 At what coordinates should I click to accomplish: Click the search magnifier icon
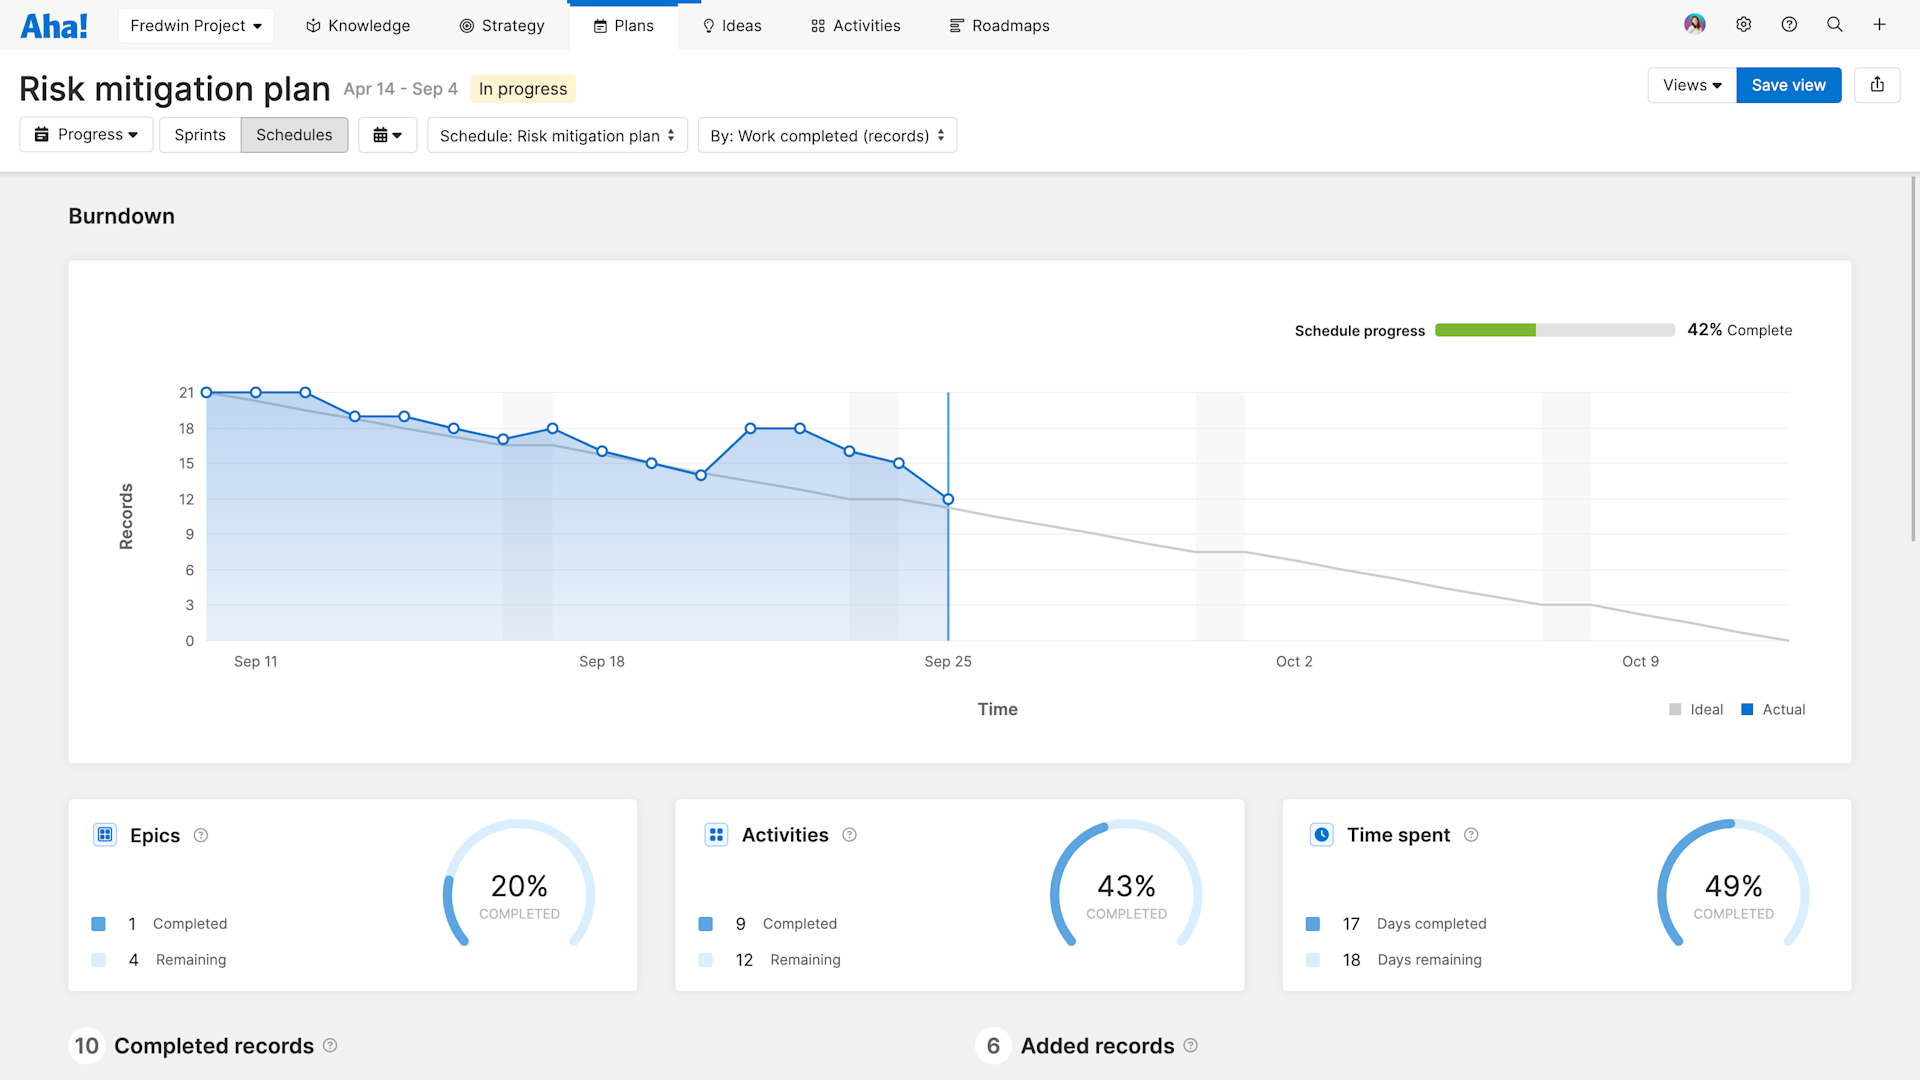(x=1834, y=24)
